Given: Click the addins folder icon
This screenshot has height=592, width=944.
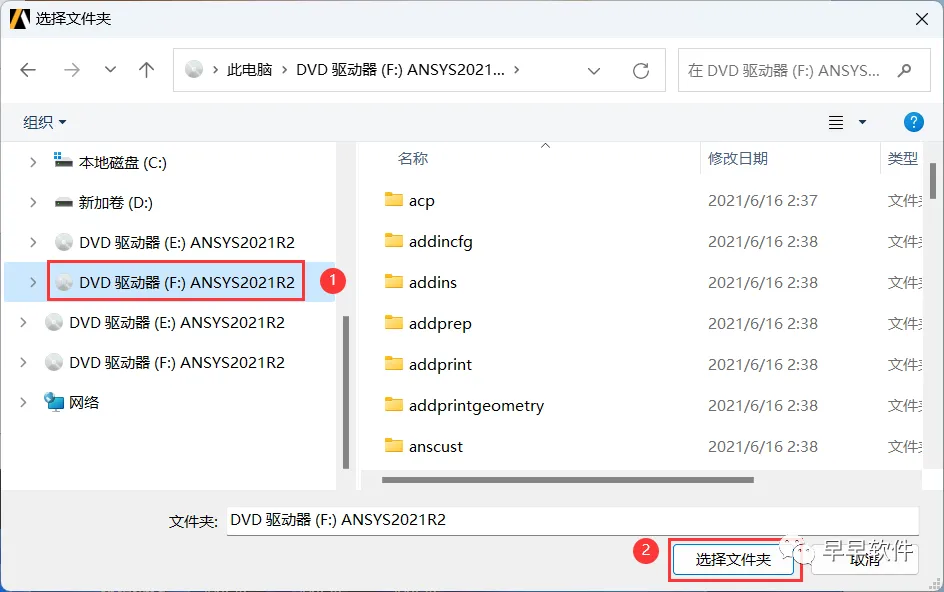Looking at the screenshot, I should 394,281.
